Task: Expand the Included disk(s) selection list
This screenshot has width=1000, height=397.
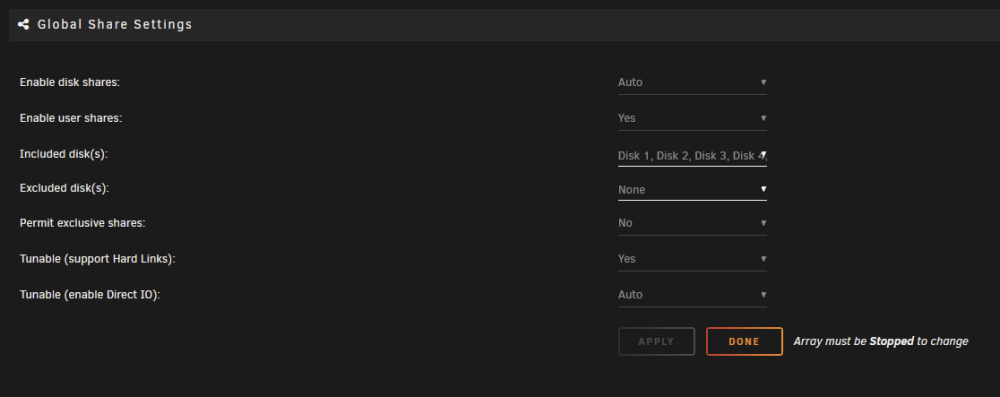Action: [692, 155]
